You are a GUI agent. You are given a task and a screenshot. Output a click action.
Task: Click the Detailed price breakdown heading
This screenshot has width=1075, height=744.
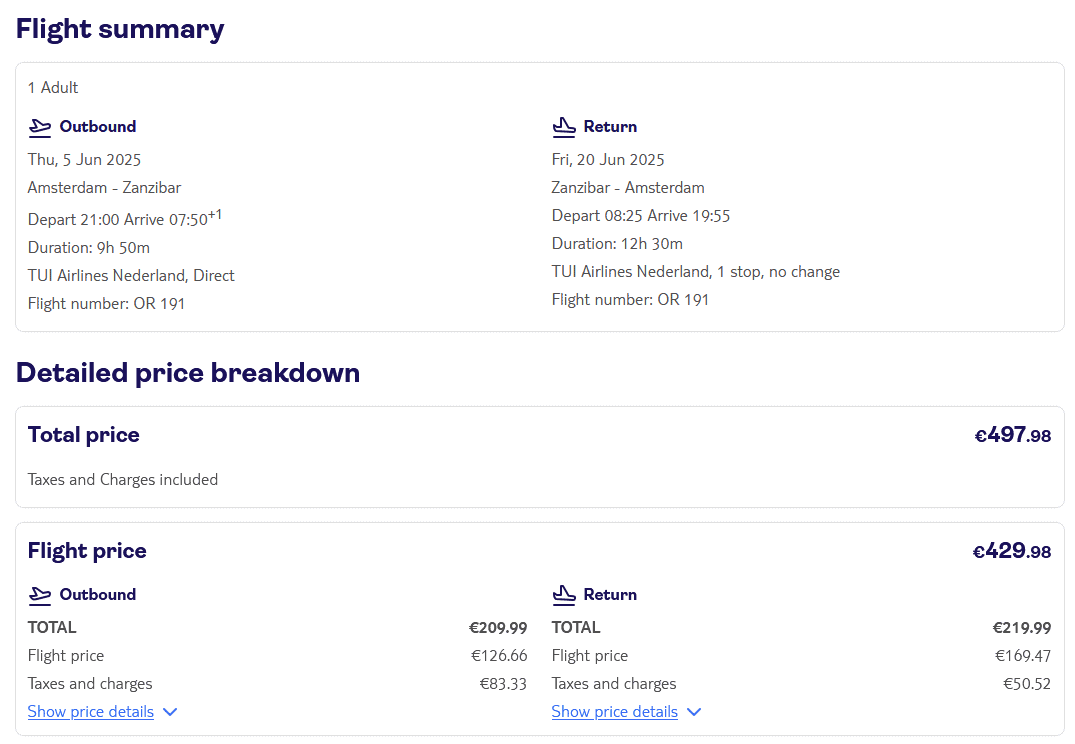[x=188, y=373]
